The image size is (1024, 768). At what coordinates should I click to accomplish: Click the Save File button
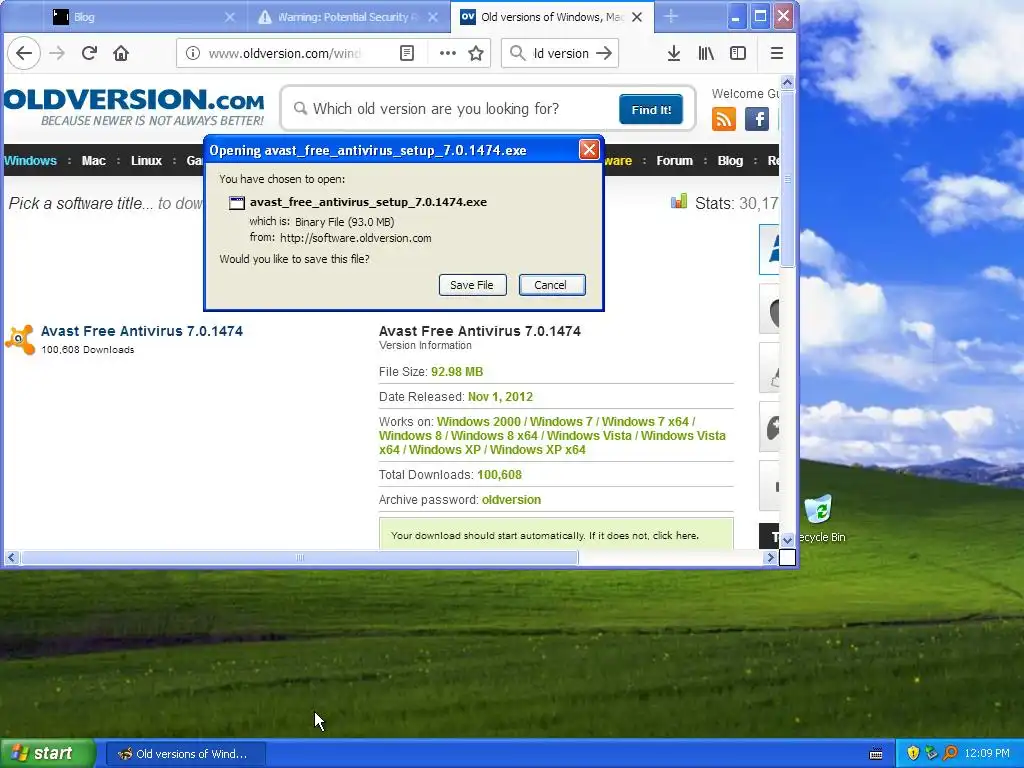click(x=472, y=285)
